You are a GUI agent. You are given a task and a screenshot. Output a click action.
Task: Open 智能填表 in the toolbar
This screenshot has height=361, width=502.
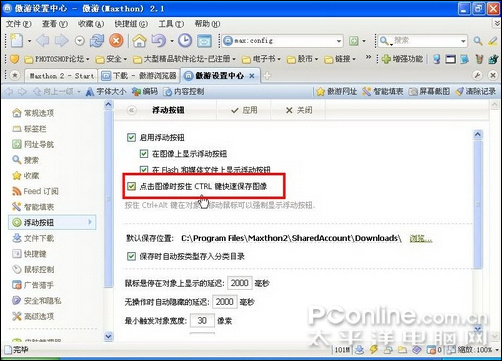[x=383, y=91]
